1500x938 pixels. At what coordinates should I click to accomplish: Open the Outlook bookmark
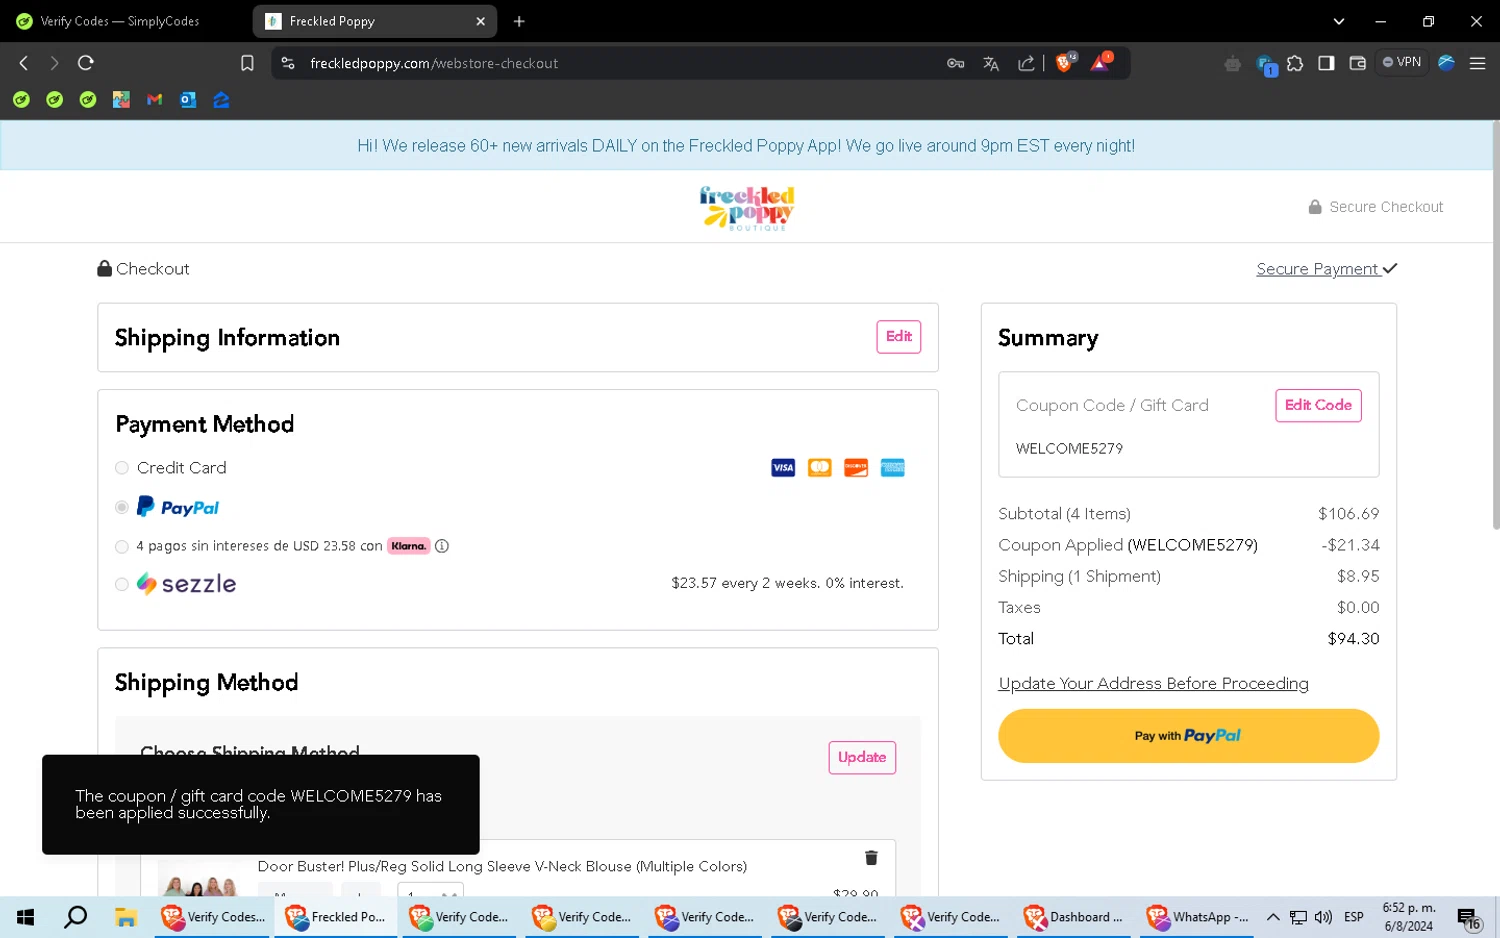(x=188, y=99)
